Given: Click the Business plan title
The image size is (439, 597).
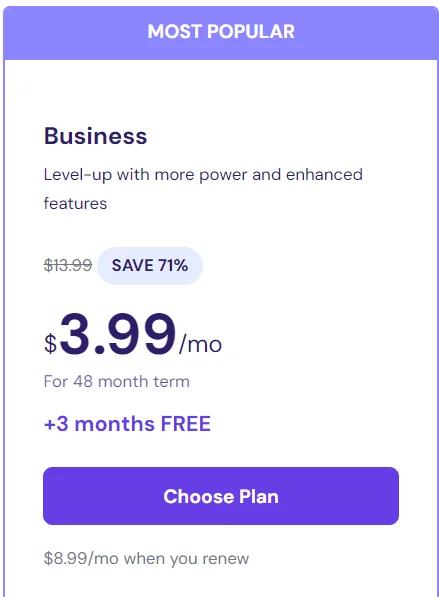Looking at the screenshot, I should tap(96, 136).
